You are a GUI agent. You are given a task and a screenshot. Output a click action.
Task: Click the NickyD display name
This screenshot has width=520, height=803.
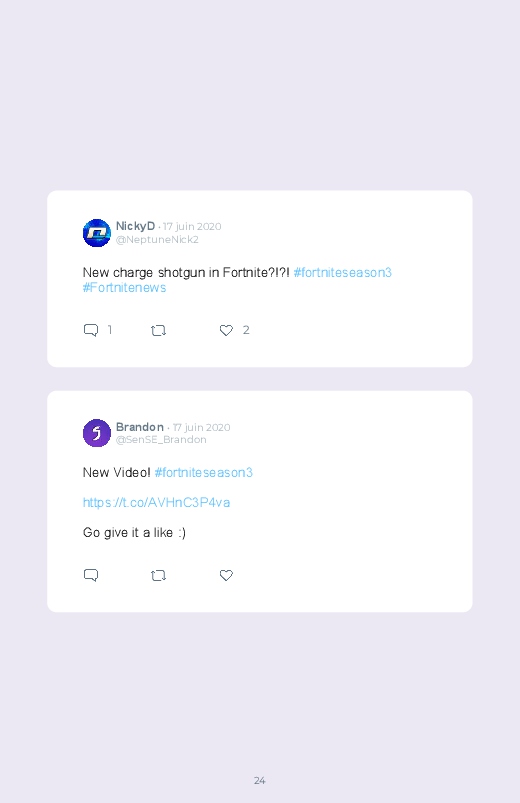(x=135, y=226)
